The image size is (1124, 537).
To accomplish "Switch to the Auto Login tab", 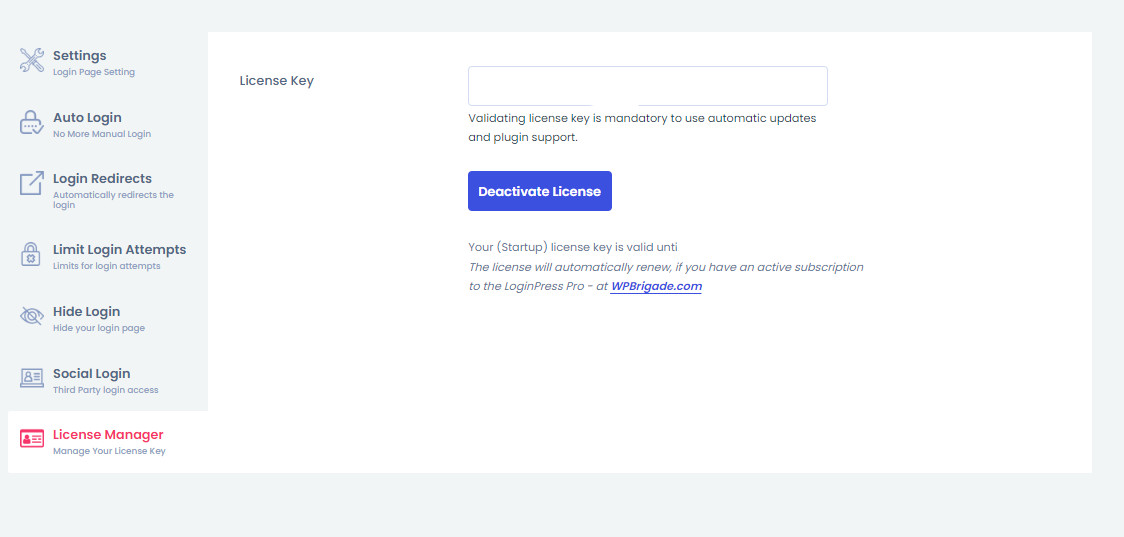I will 87,118.
